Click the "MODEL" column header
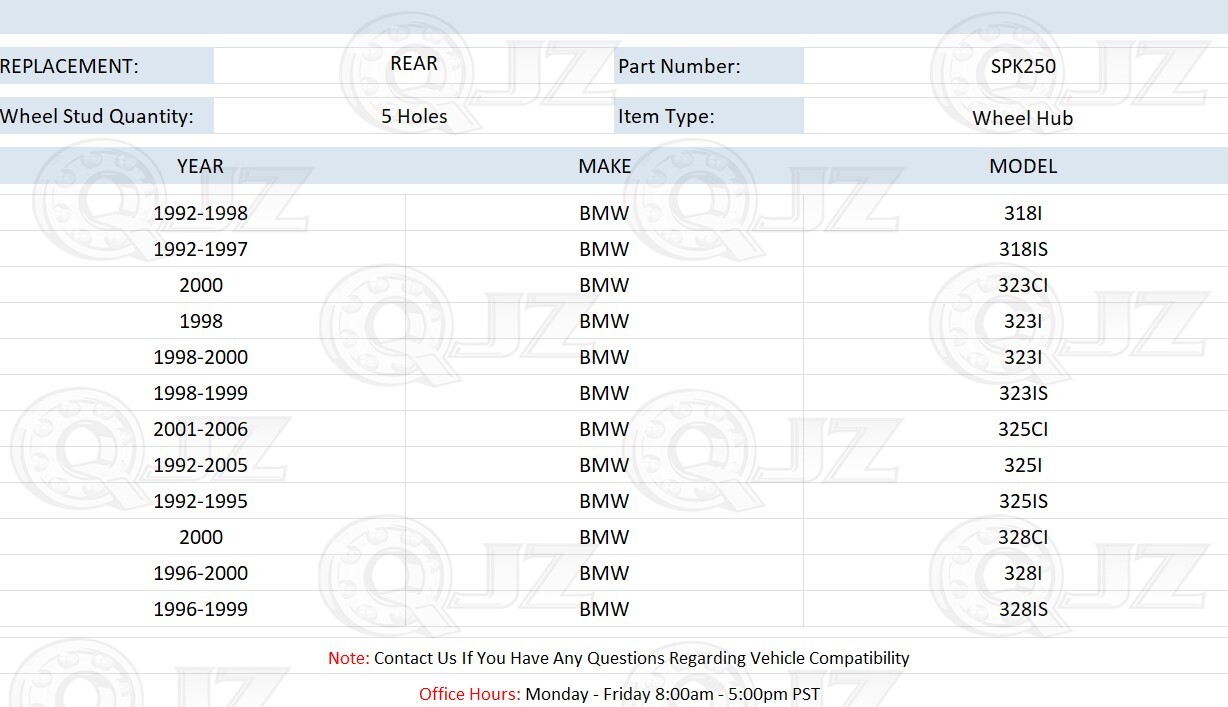The width and height of the screenshot is (1228, 707). (1023, 166)
